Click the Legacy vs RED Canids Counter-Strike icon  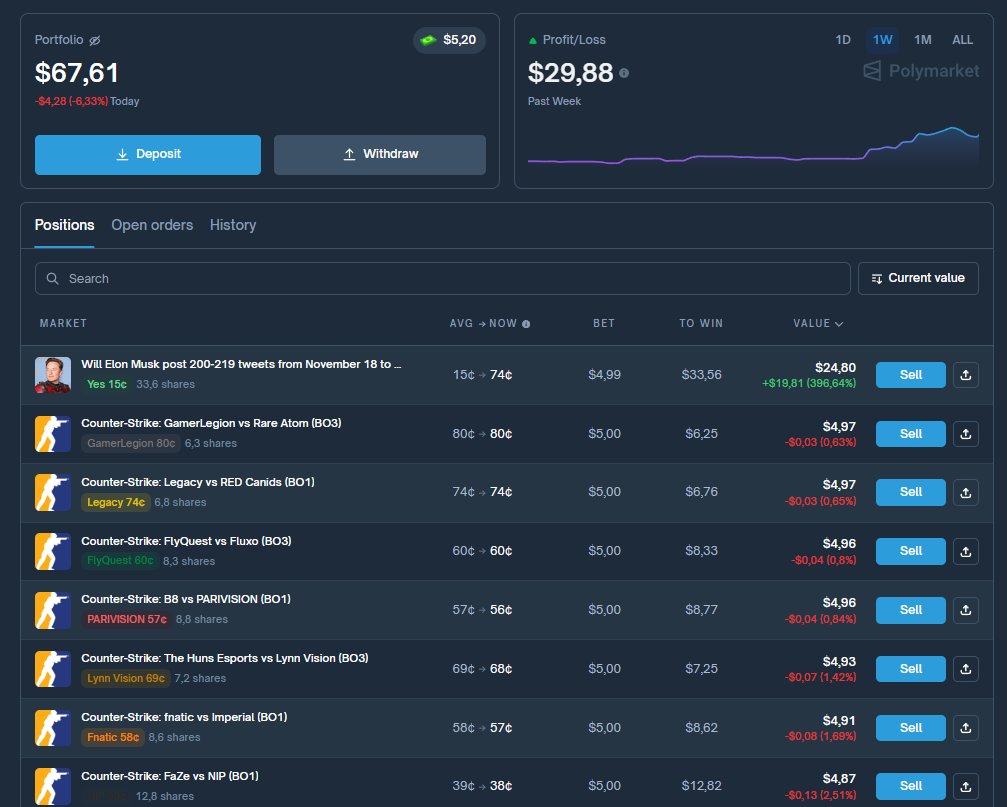53,492
